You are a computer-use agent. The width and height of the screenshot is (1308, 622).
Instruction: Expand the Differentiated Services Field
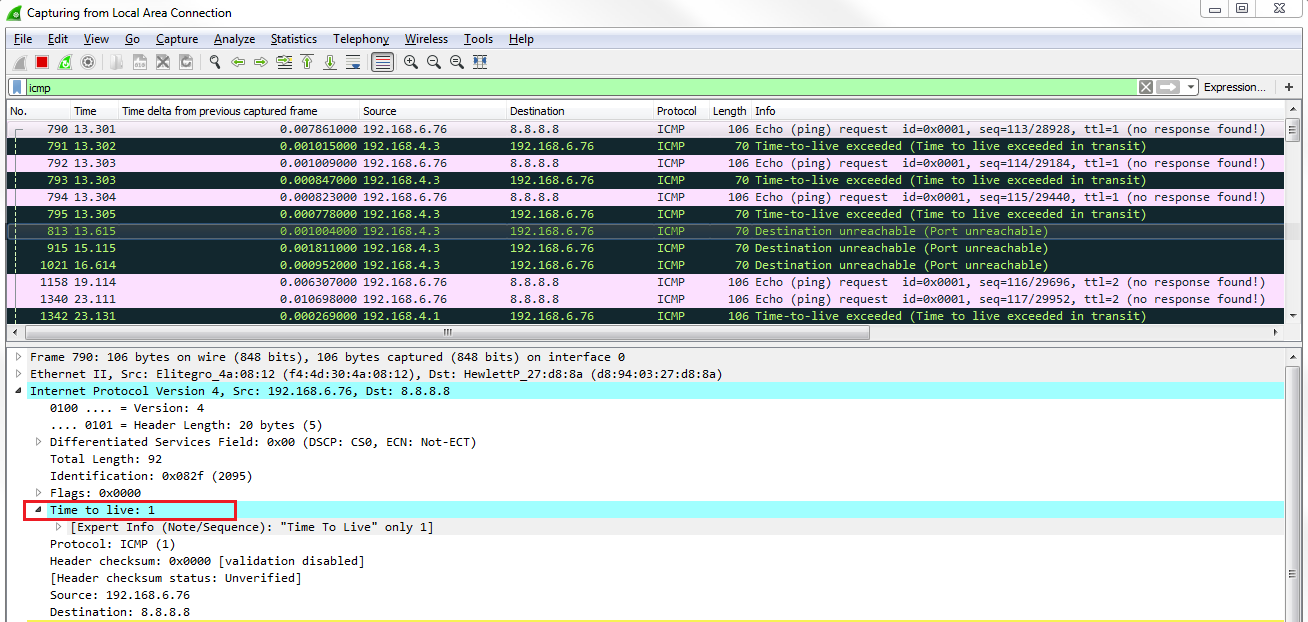(39, 442)
